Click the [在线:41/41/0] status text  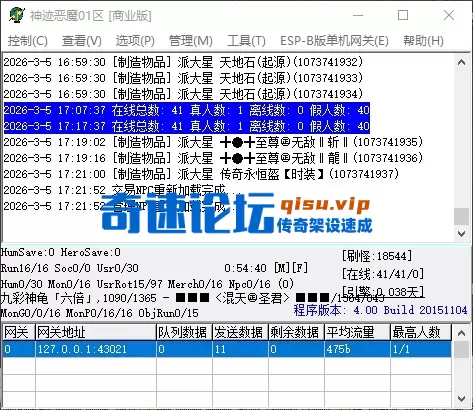pos(383,274)
